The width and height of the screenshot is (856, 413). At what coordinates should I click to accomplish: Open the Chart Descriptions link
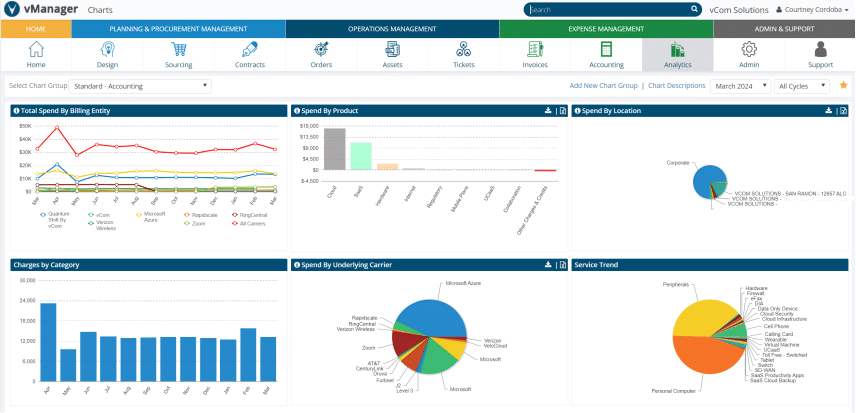click(676, 86)
